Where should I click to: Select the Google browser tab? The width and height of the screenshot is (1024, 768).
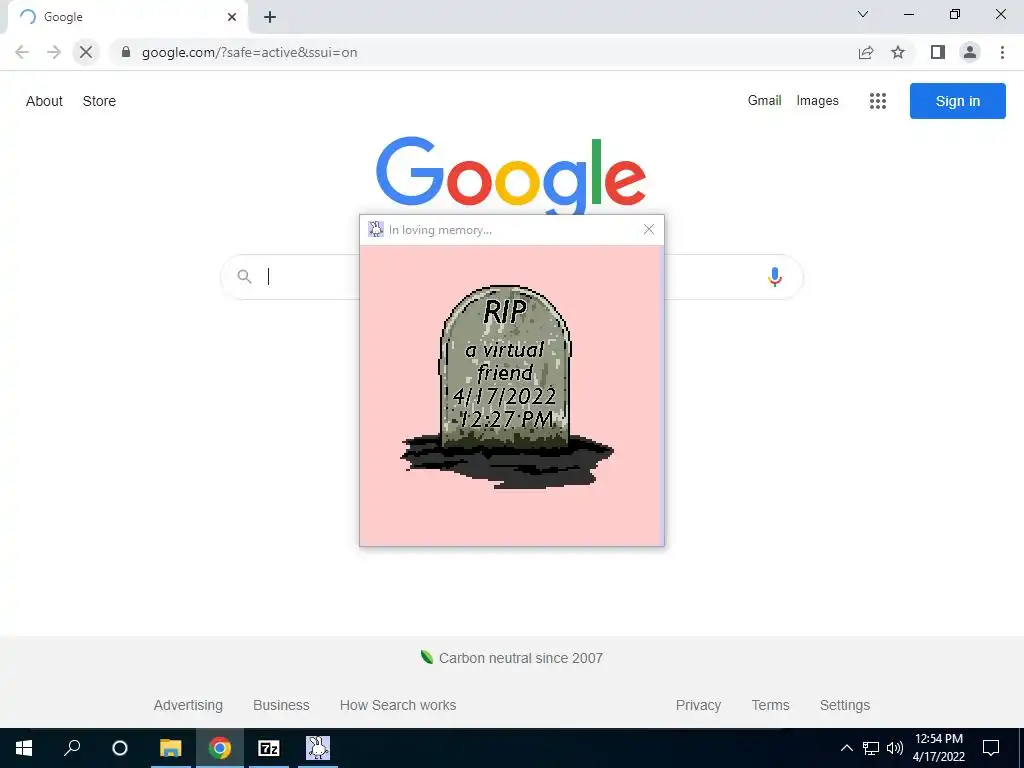127,18
